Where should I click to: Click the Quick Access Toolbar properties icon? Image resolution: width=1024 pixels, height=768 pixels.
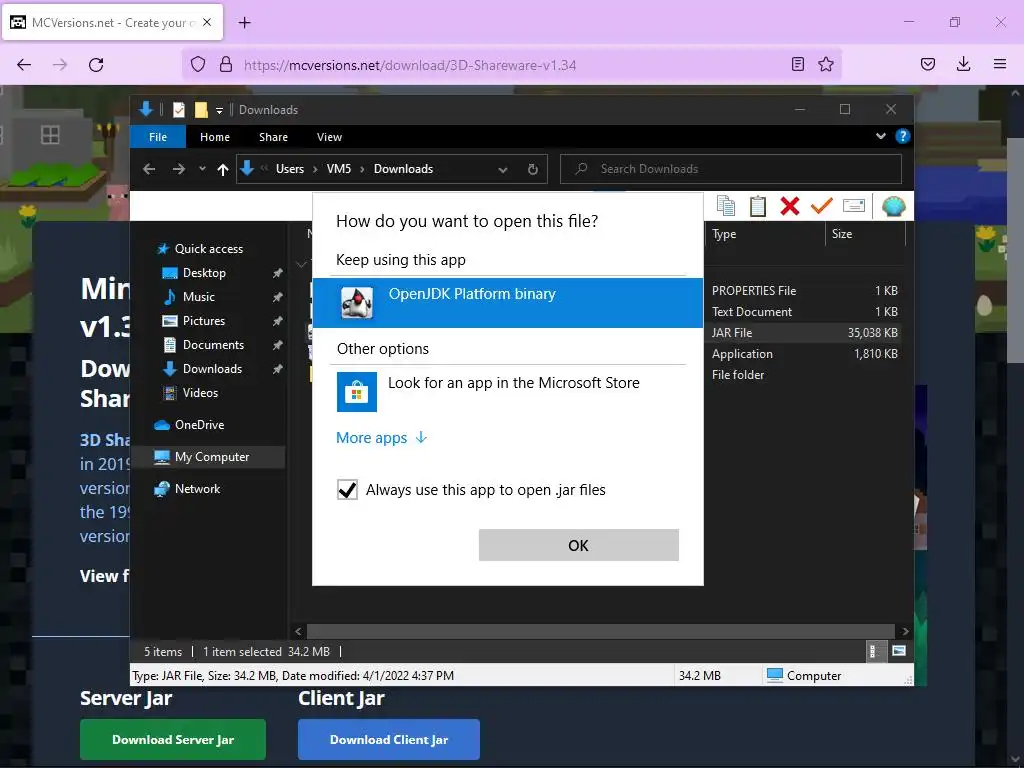click(179, 110)
